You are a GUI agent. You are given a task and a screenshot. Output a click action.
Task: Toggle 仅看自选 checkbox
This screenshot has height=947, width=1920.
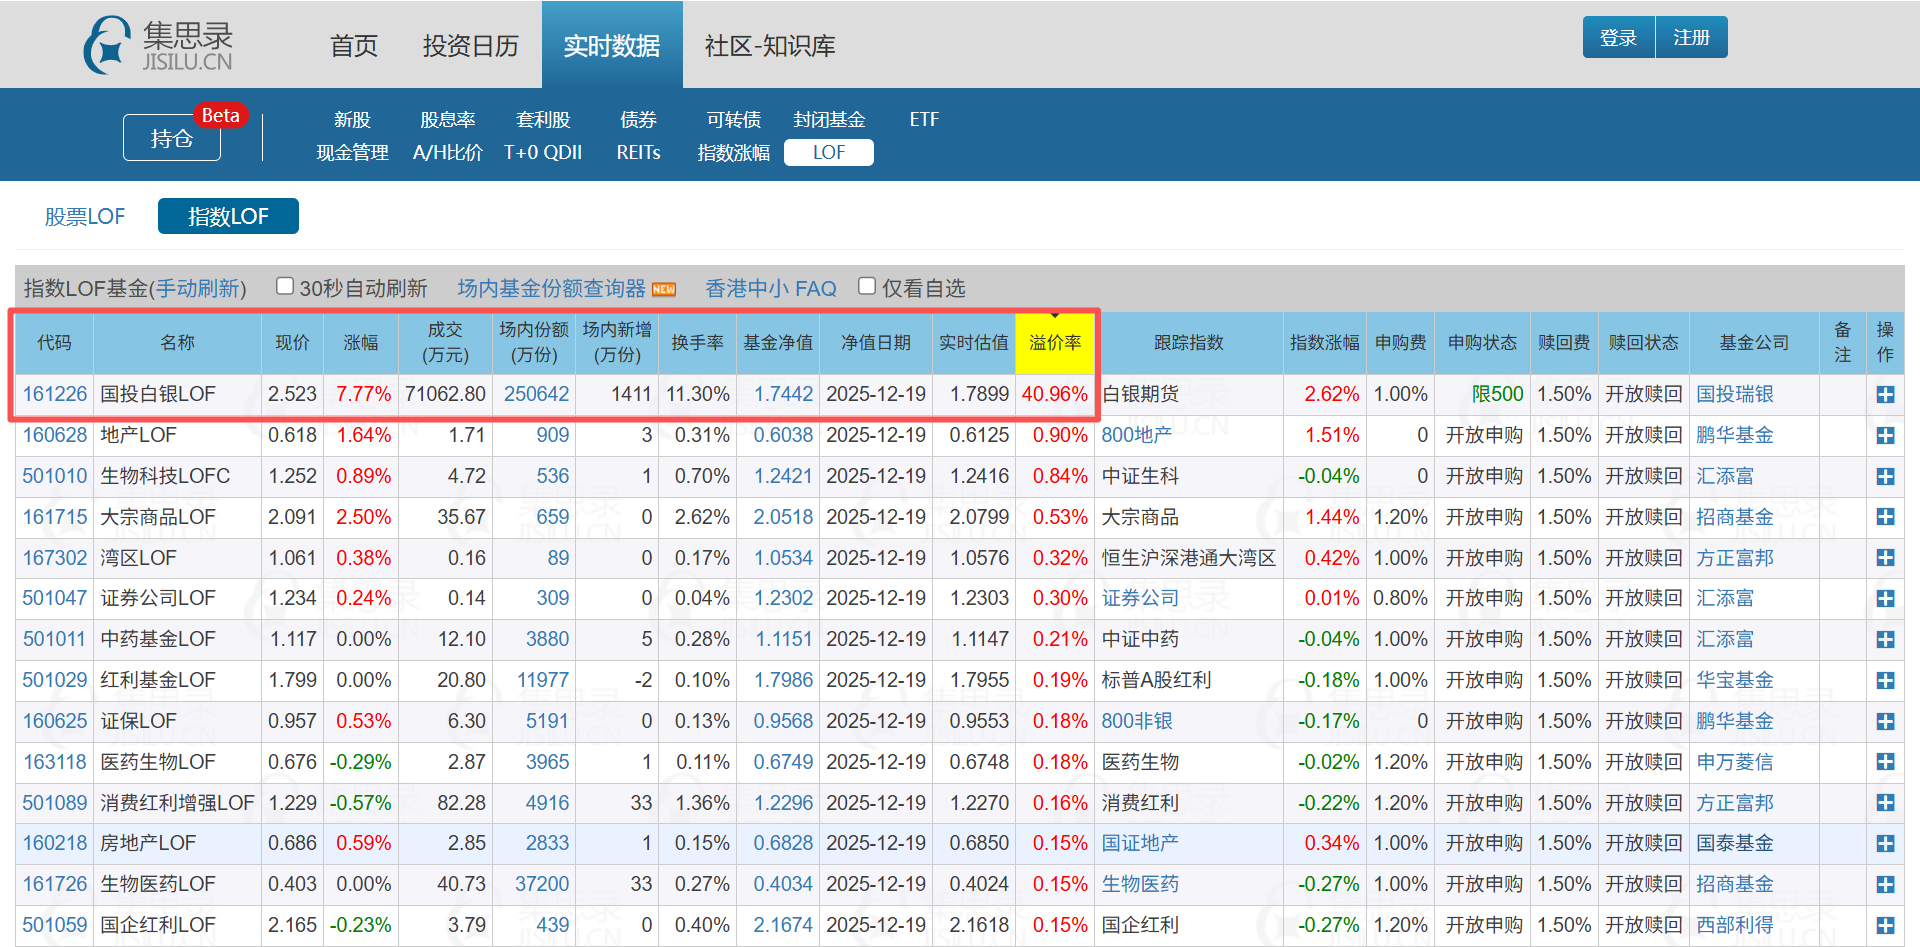pyautogui.click(x=867, y=287)
